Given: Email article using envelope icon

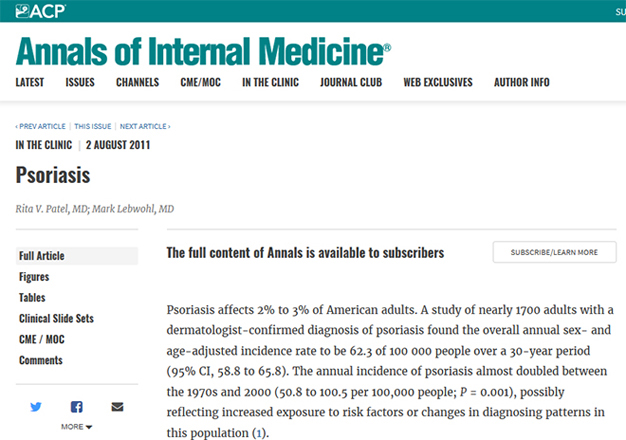Looking at the screenshot, I should tap(117, 407).
